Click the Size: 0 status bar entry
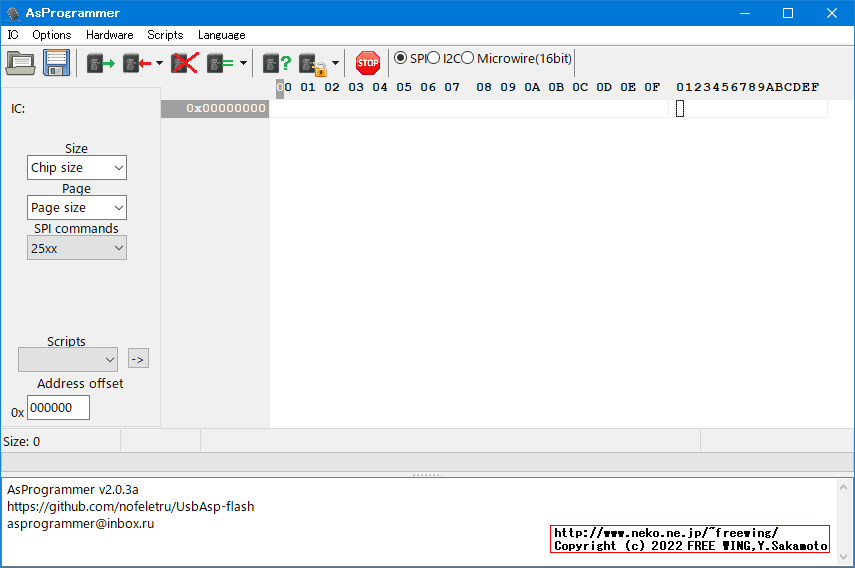 coord(22,442)
